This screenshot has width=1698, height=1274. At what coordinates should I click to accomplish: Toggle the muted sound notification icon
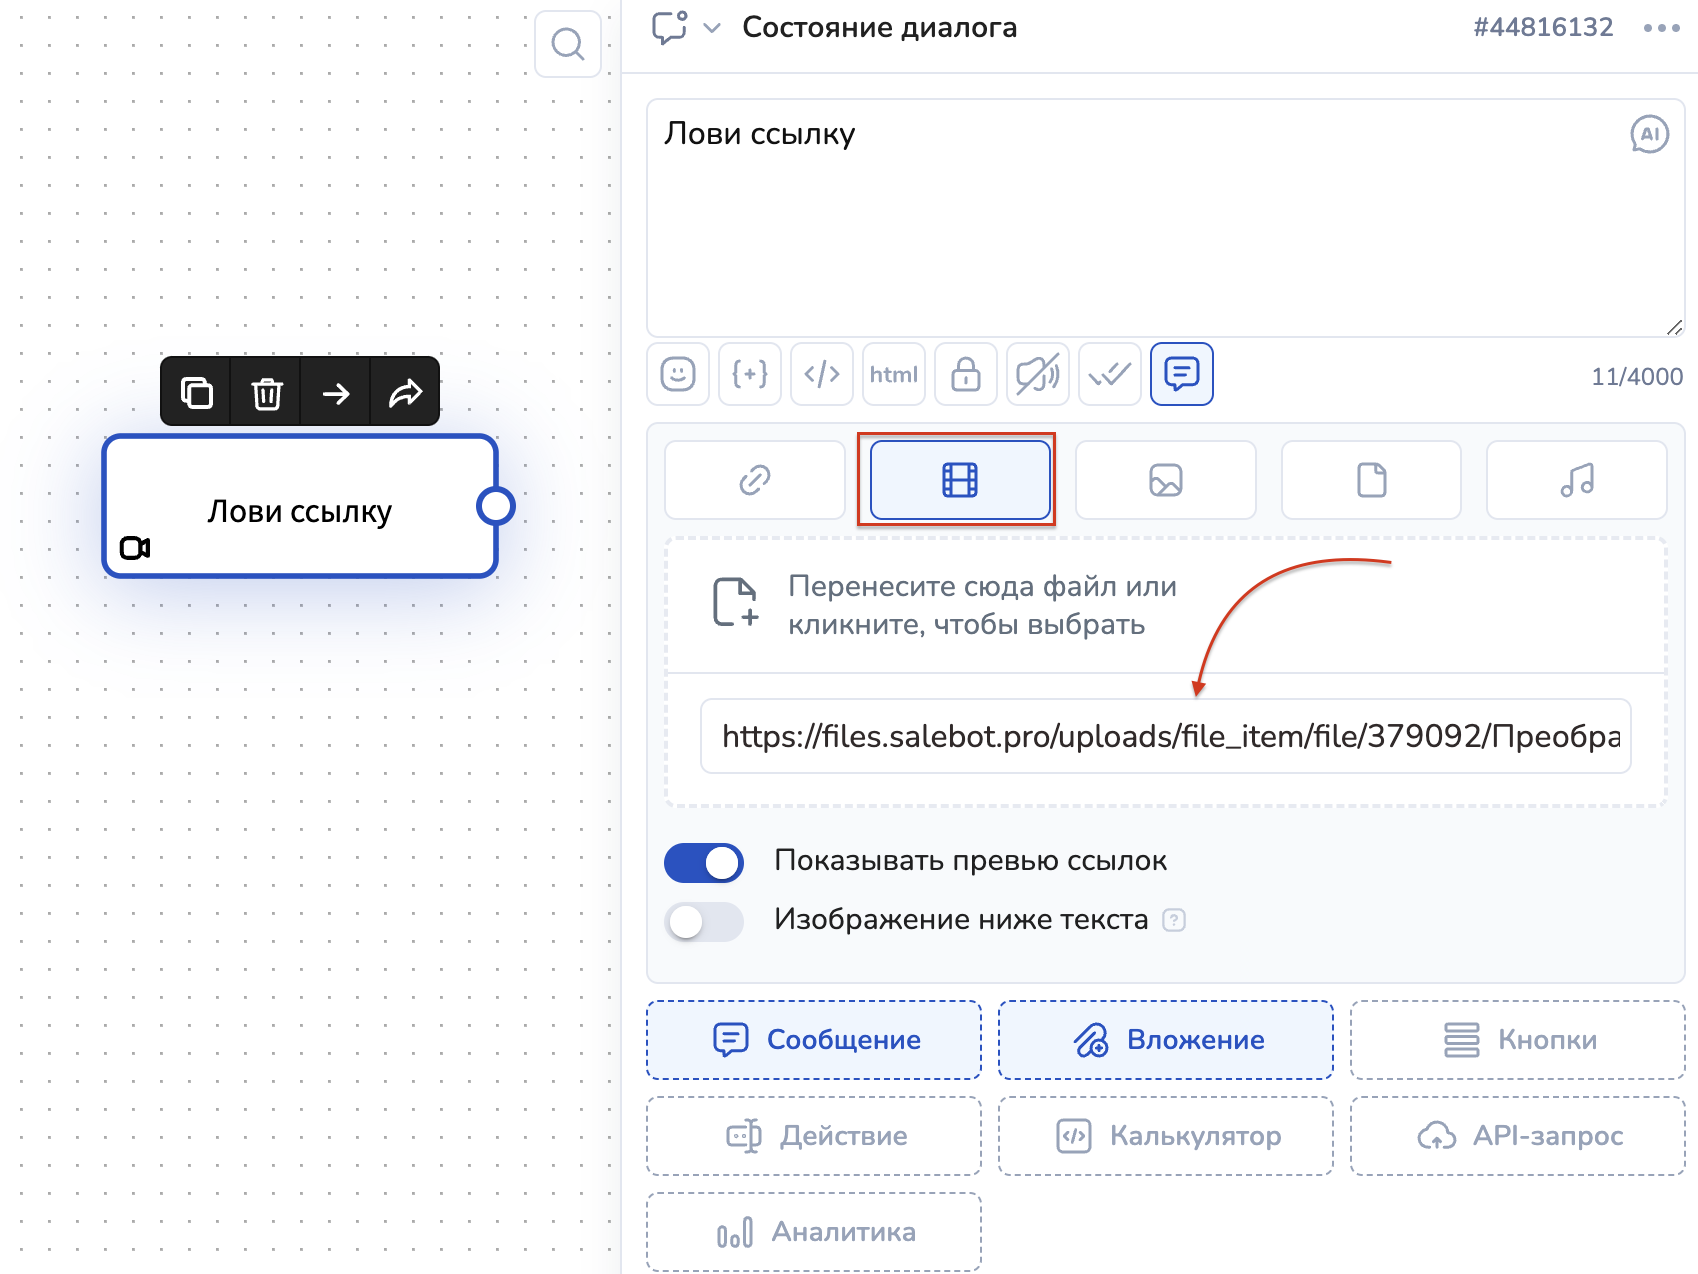pos(1038,374)
